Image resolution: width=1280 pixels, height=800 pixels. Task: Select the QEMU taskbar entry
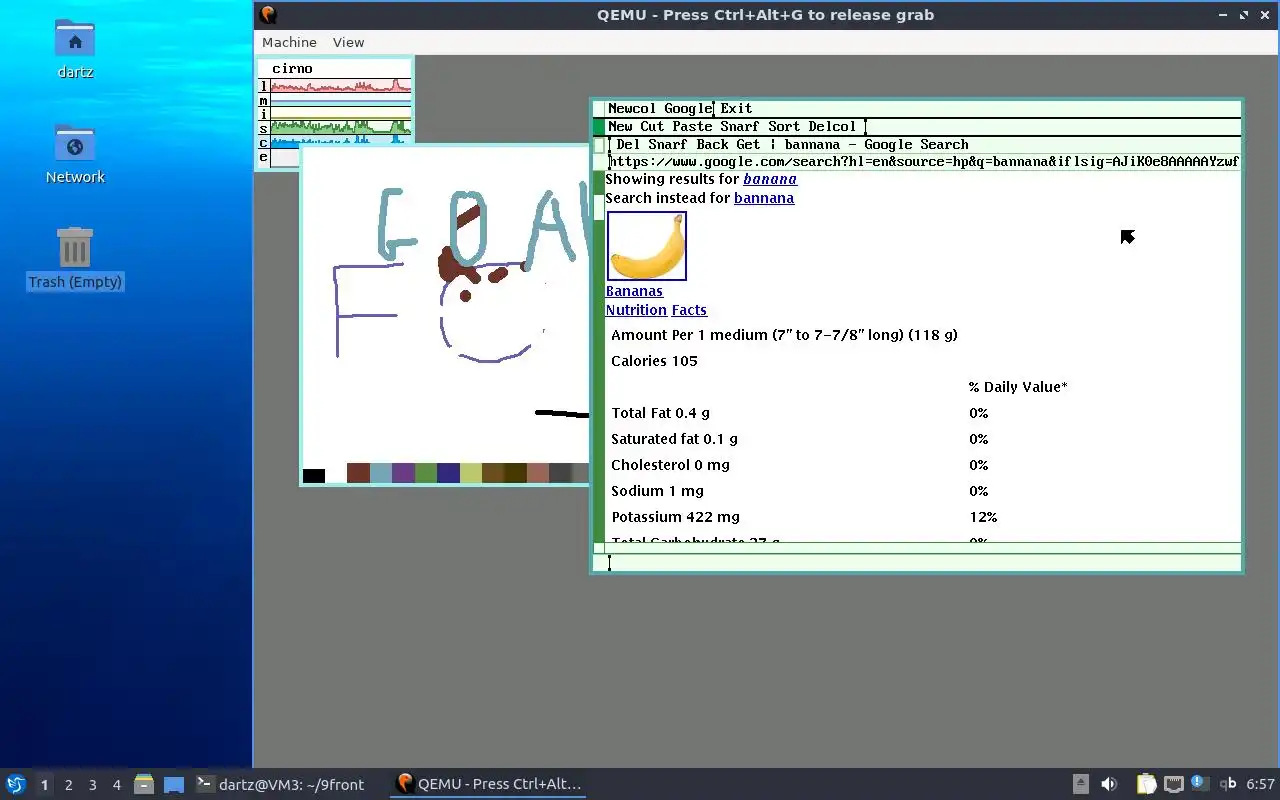pyautogui.click(x=488, y=785)
